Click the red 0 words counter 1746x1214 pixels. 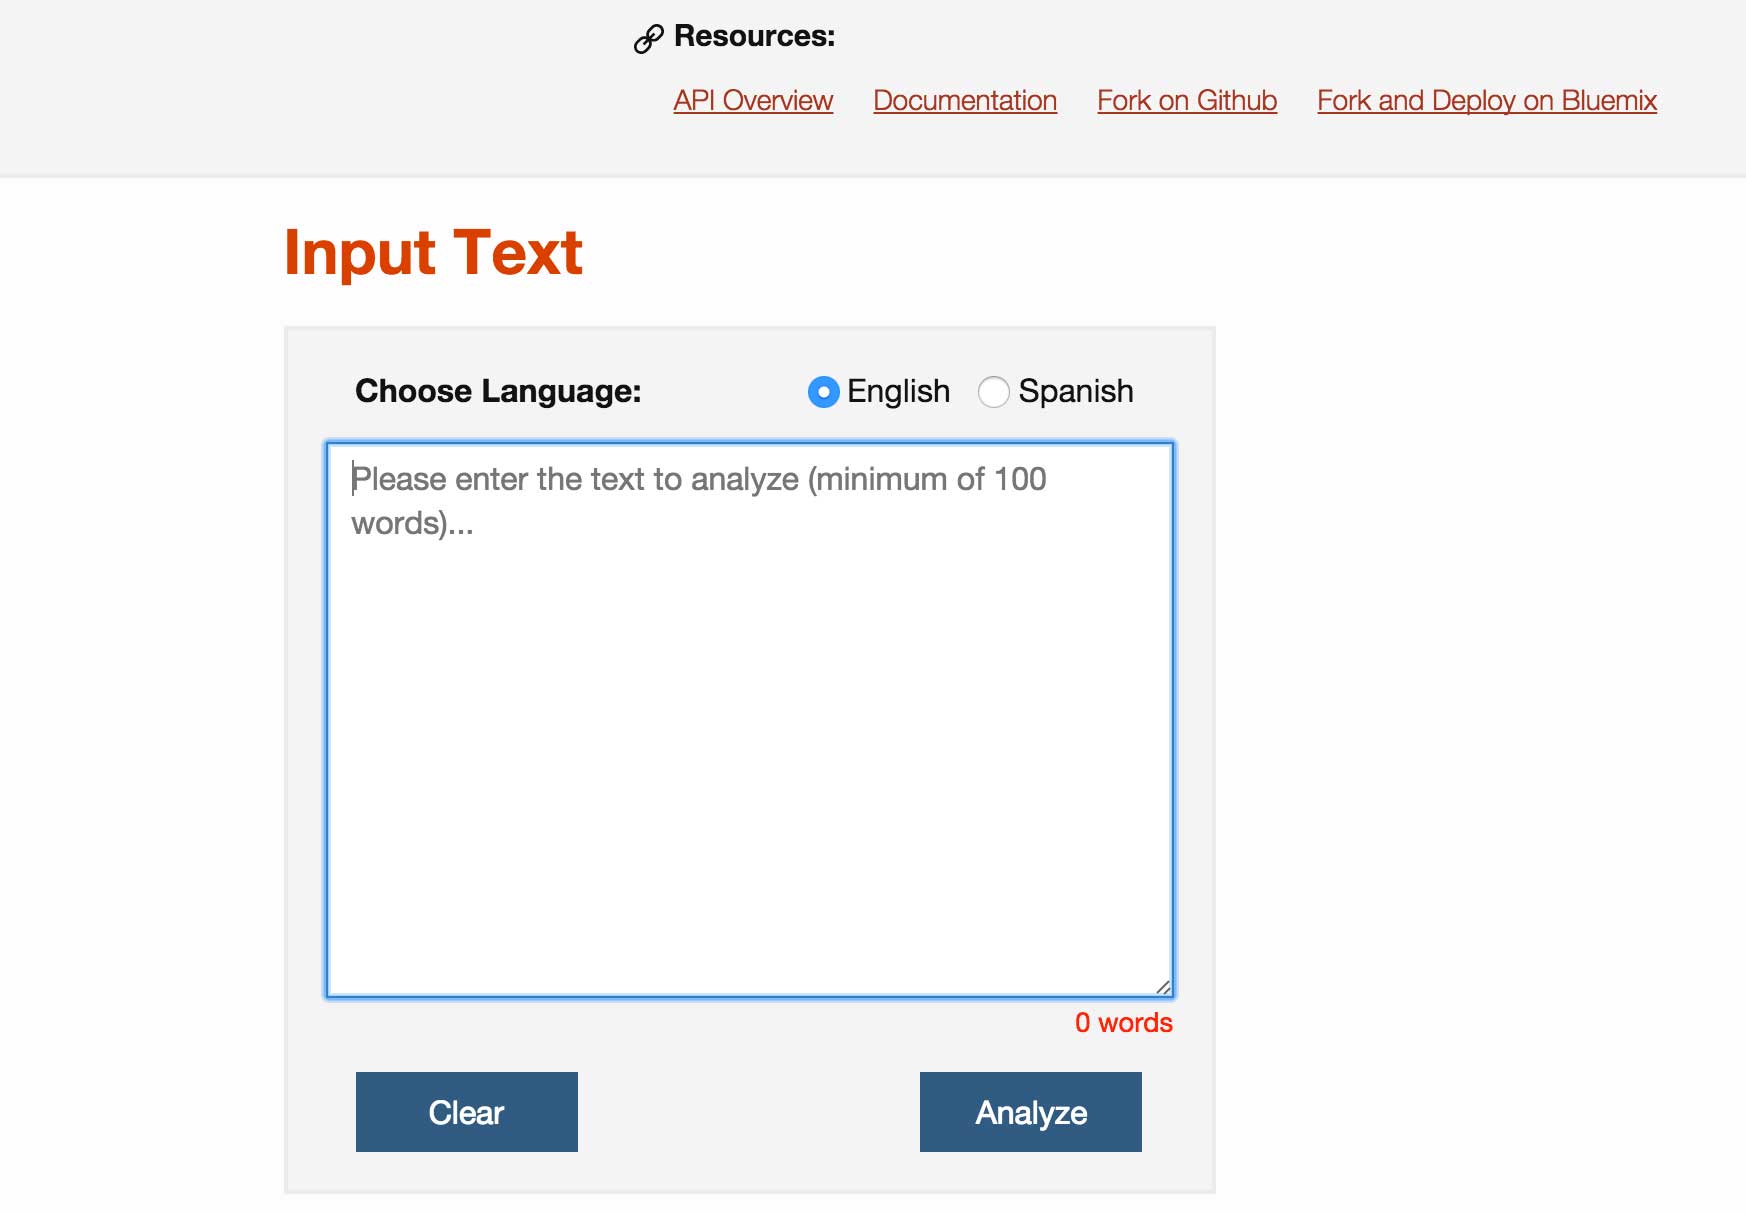click(x=1124, y=1023)
